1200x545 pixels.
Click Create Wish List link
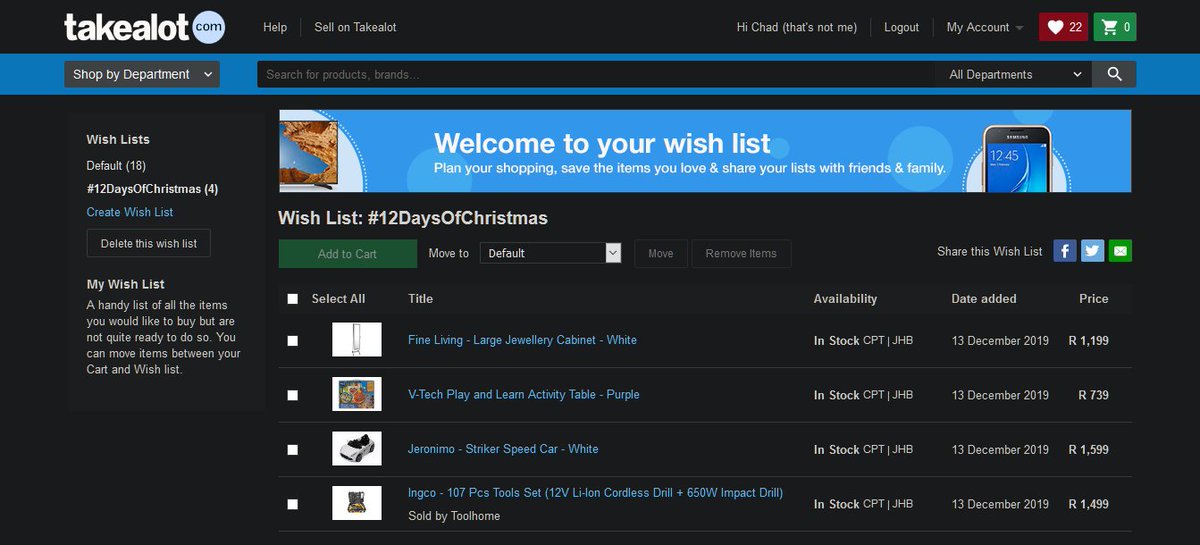130,212
